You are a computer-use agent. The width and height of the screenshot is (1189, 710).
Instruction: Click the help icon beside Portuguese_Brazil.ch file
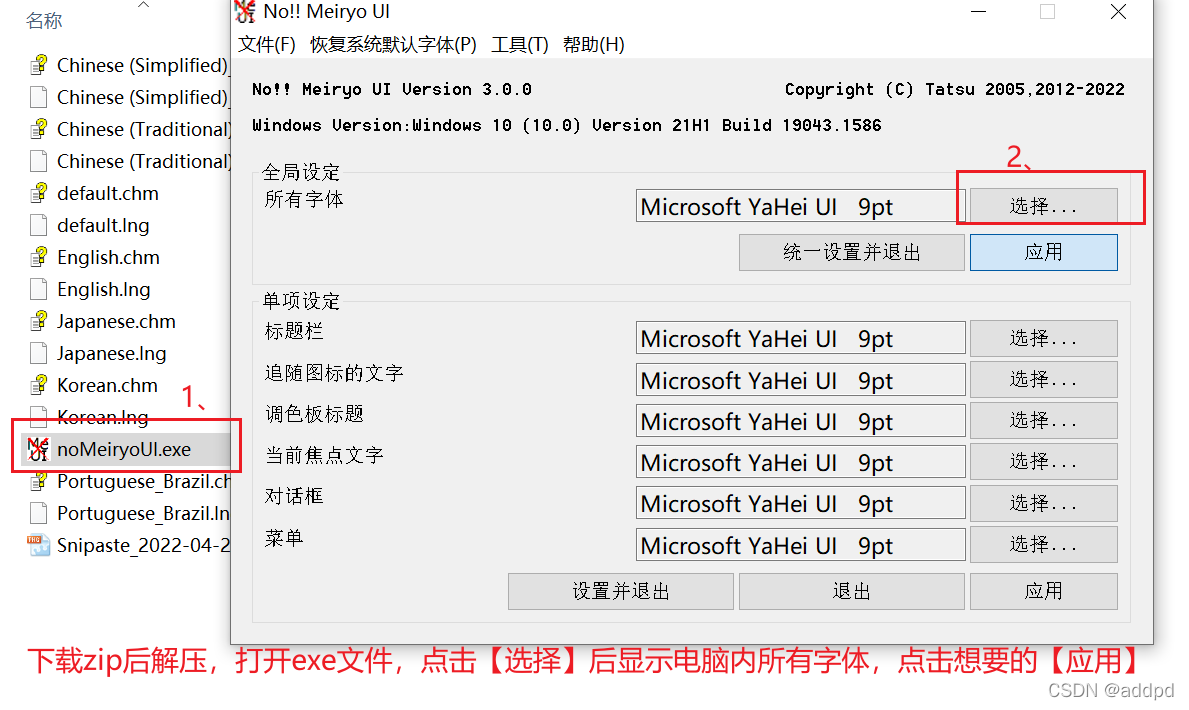[39, 482]
